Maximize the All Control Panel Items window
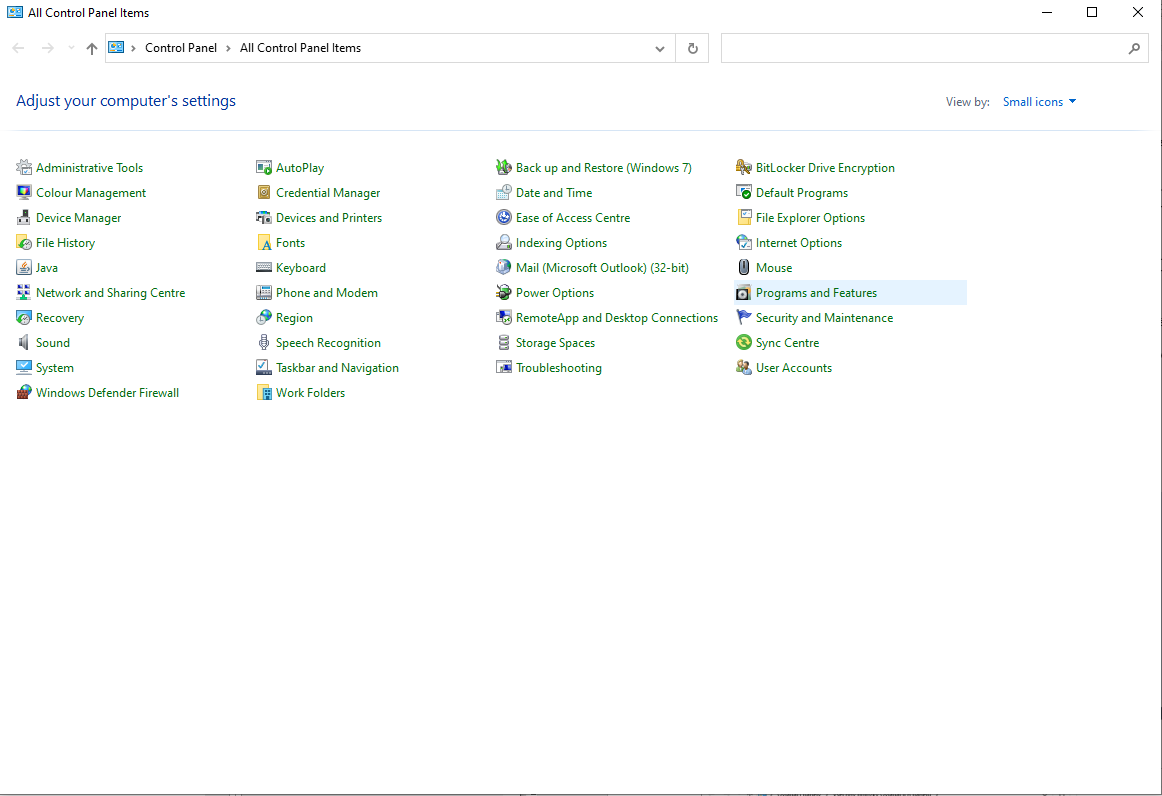The height and width of the screenshot is (796, 1162). 1092,12
